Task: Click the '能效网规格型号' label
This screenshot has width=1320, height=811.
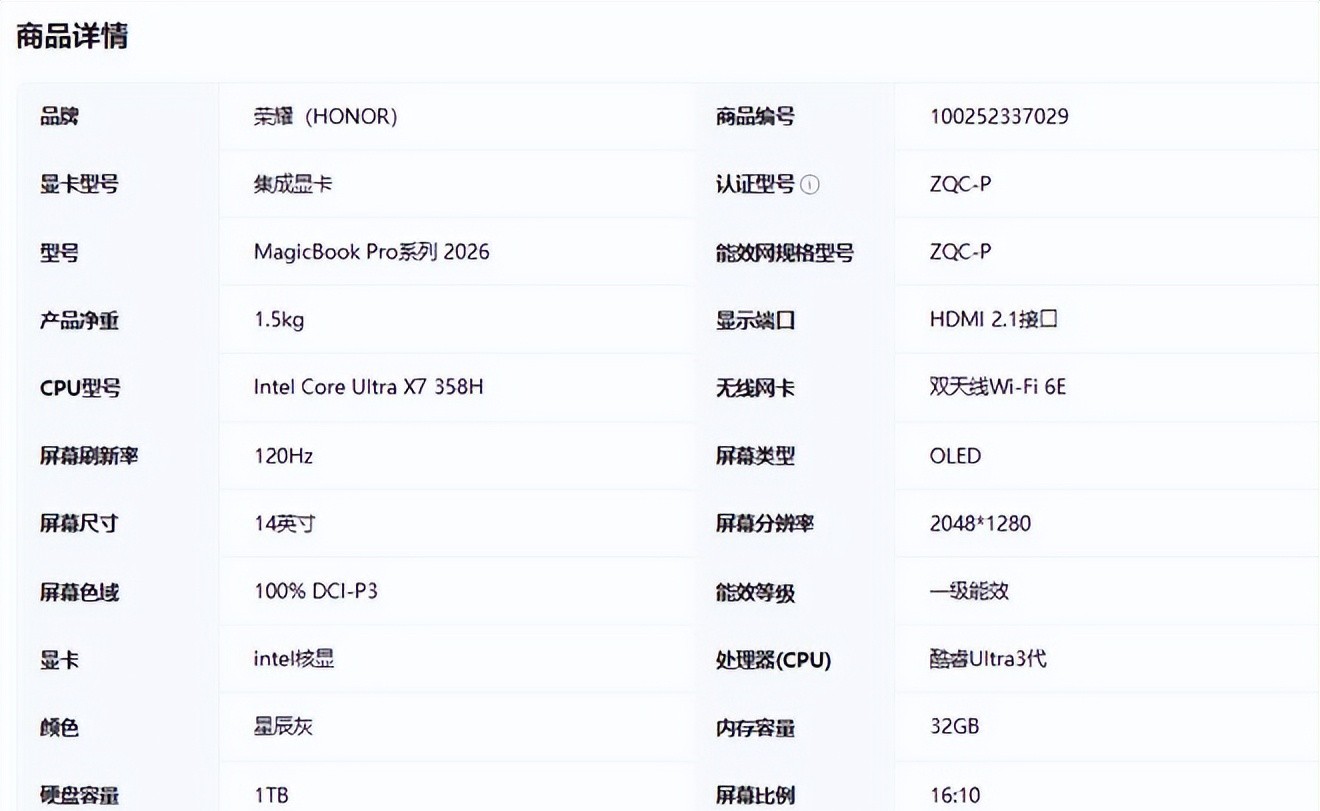Action: pos(784,253)
